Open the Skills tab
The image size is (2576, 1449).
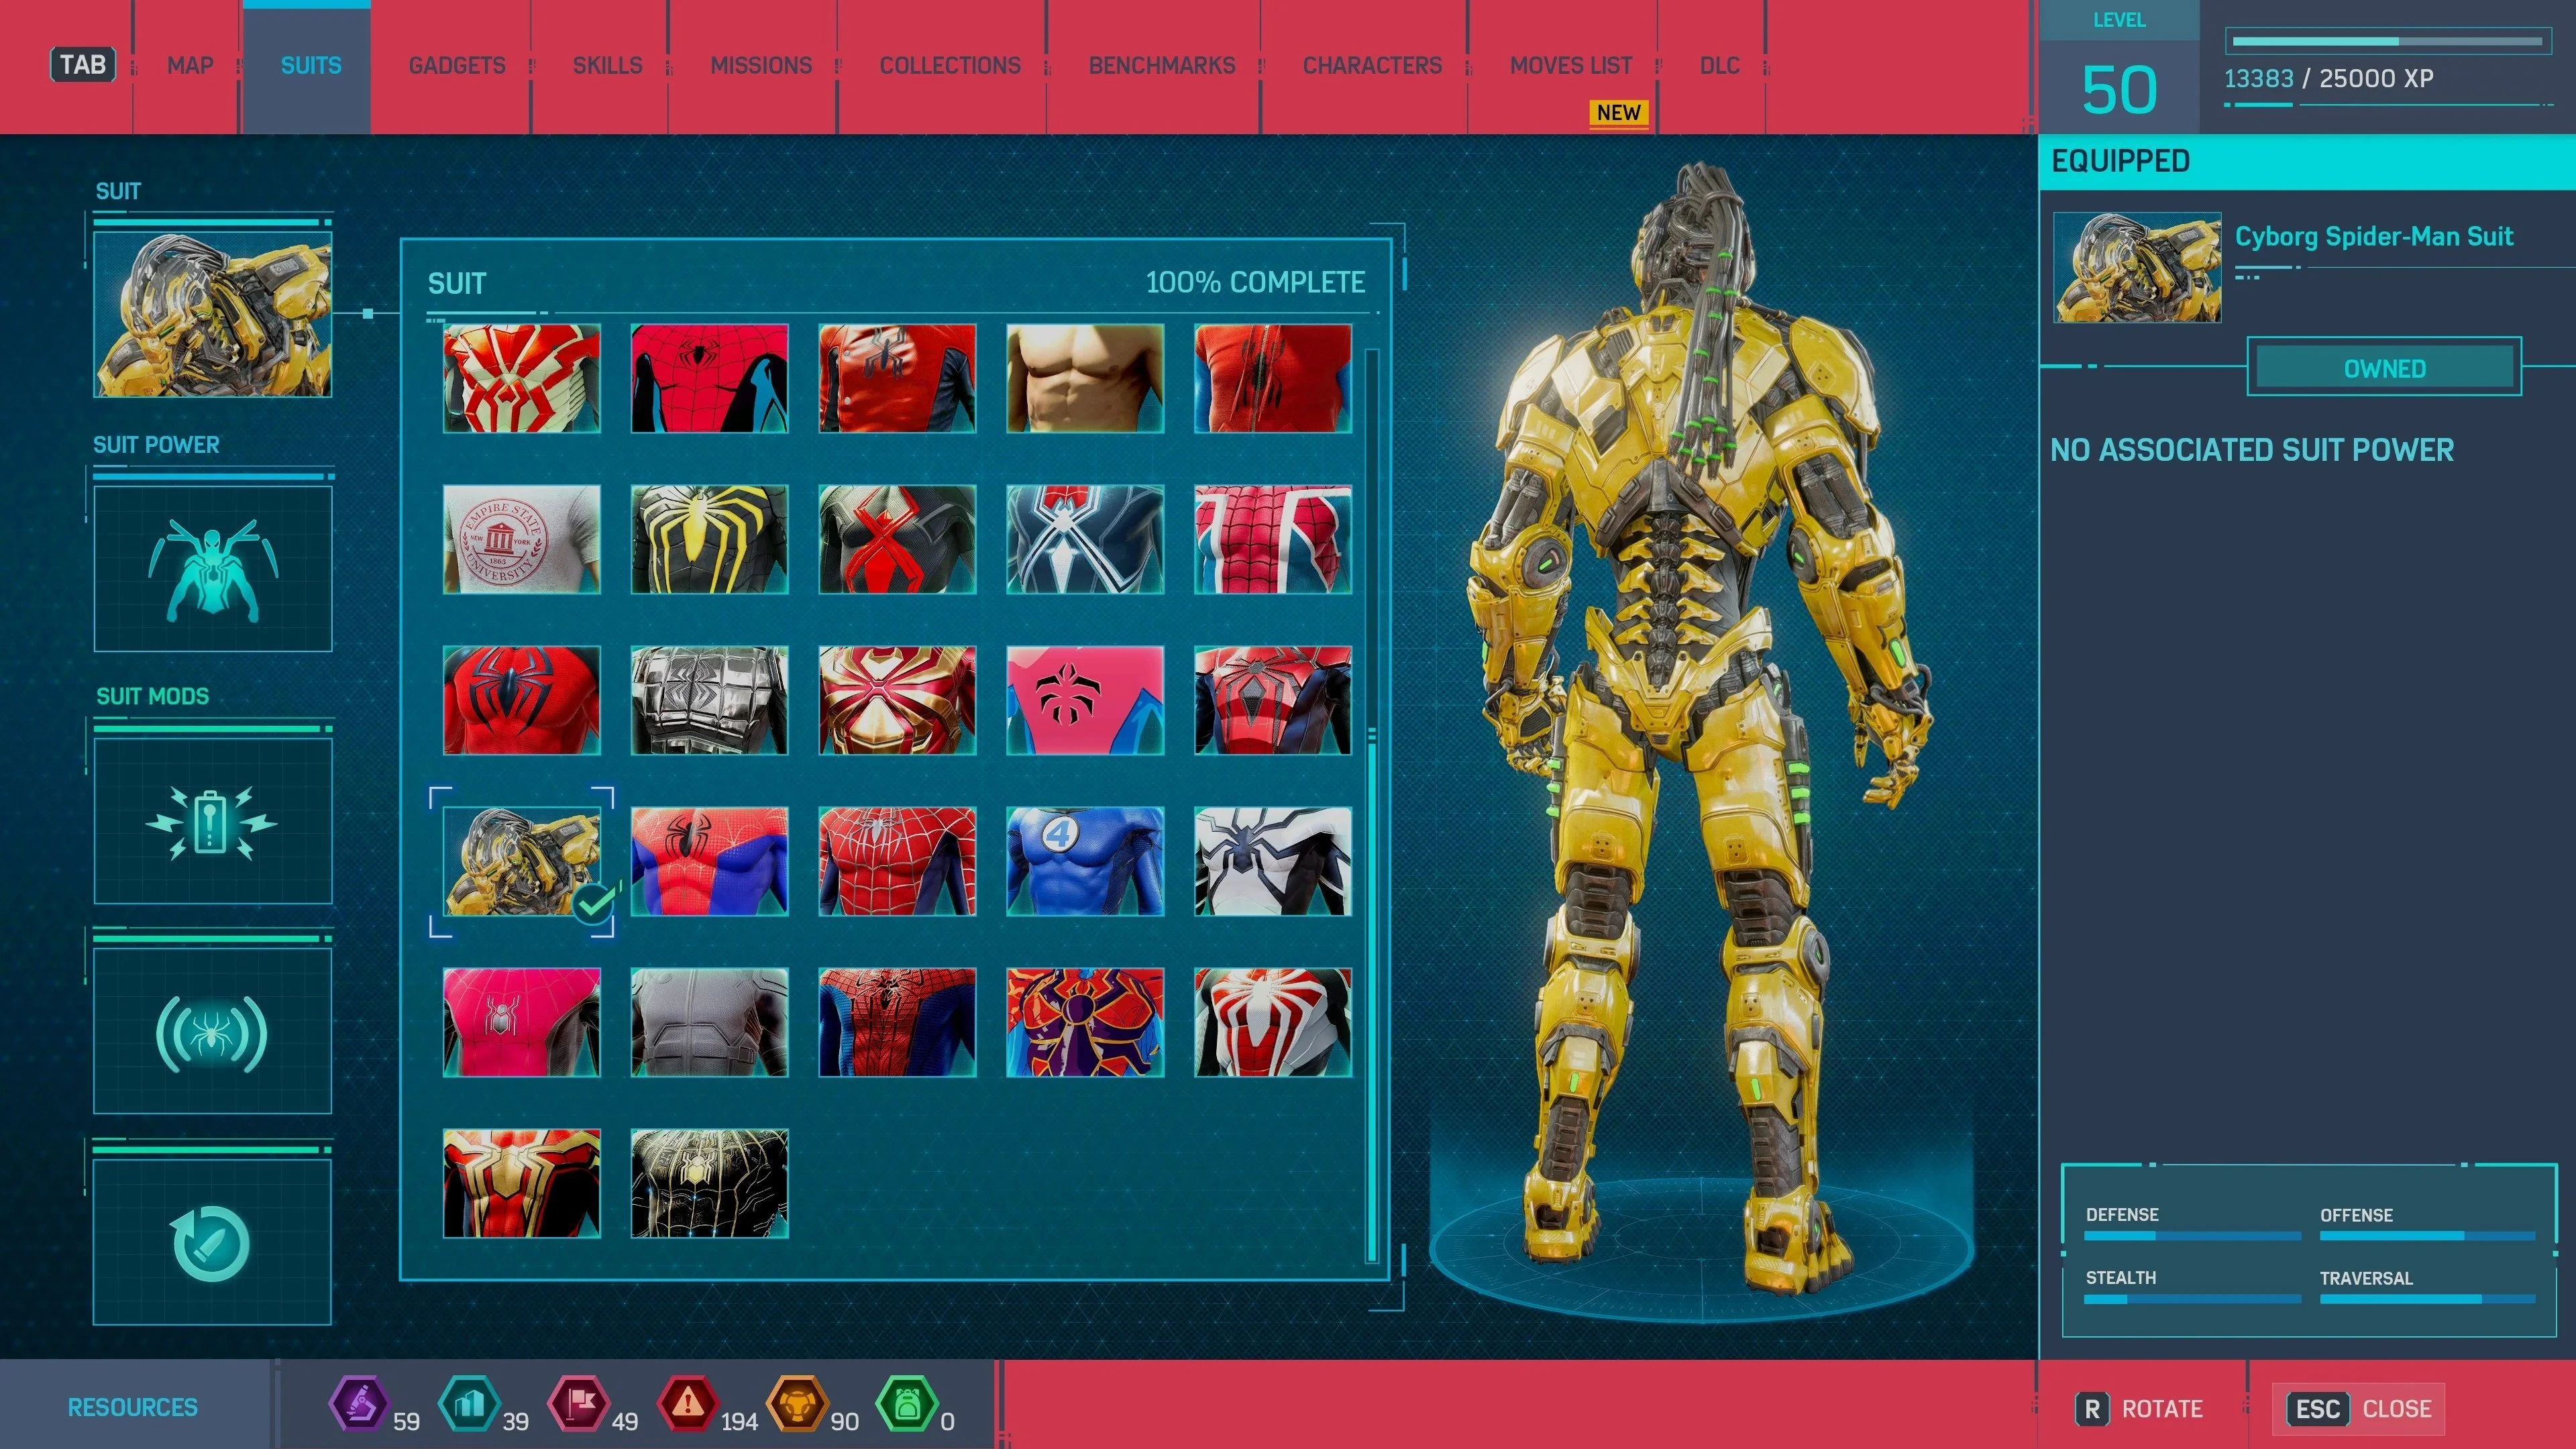[x=607, y=66]
